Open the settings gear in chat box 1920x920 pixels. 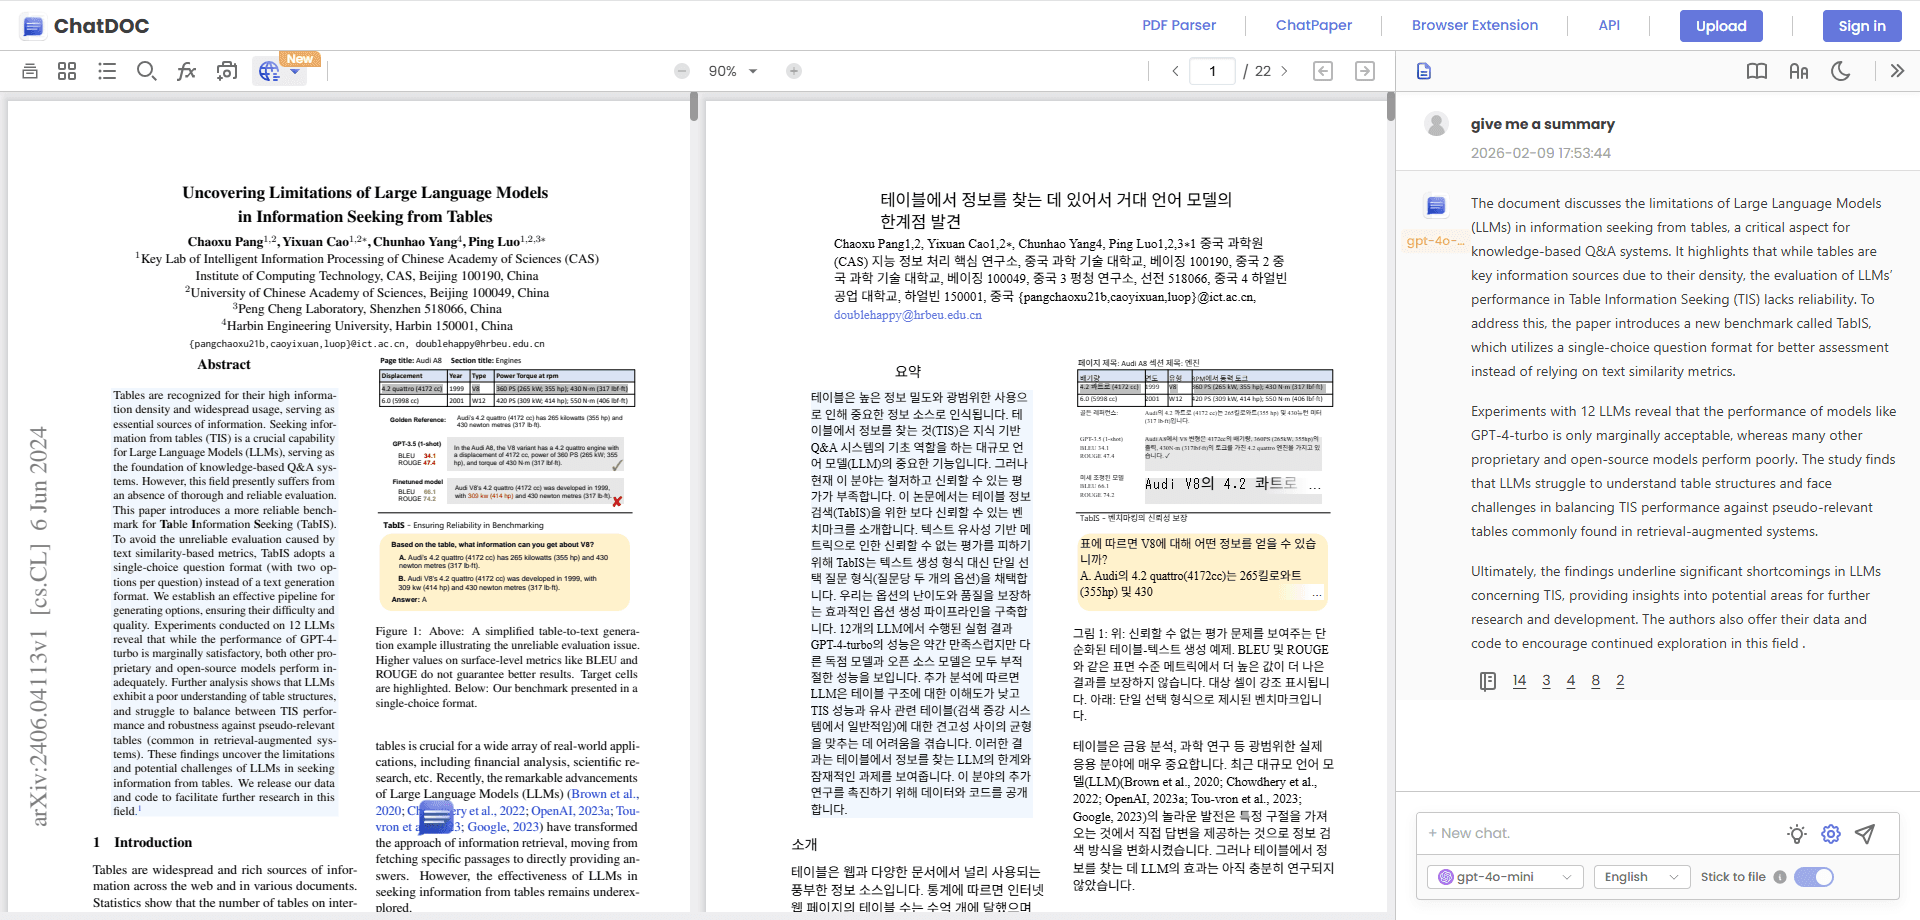(1831, 833)
